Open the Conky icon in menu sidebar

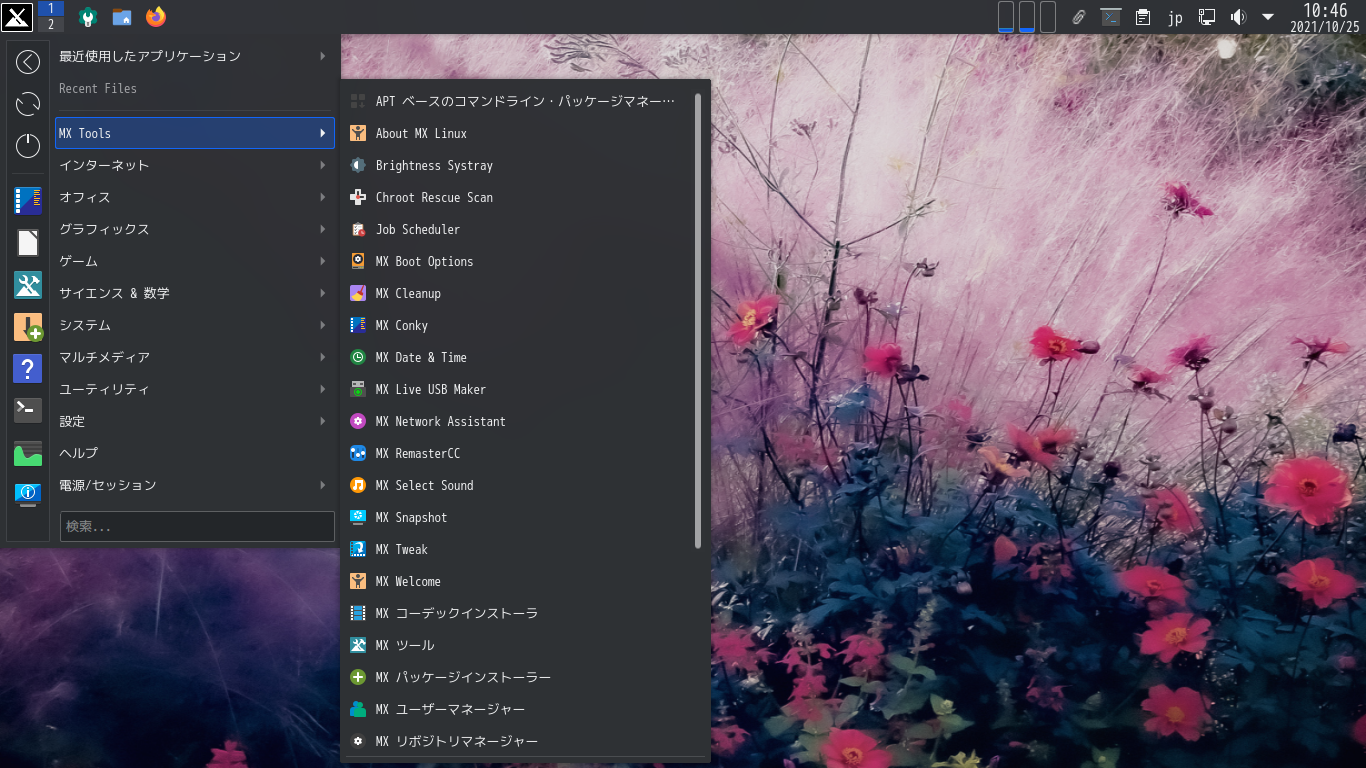pyautogui.click(x=28, y=201)
